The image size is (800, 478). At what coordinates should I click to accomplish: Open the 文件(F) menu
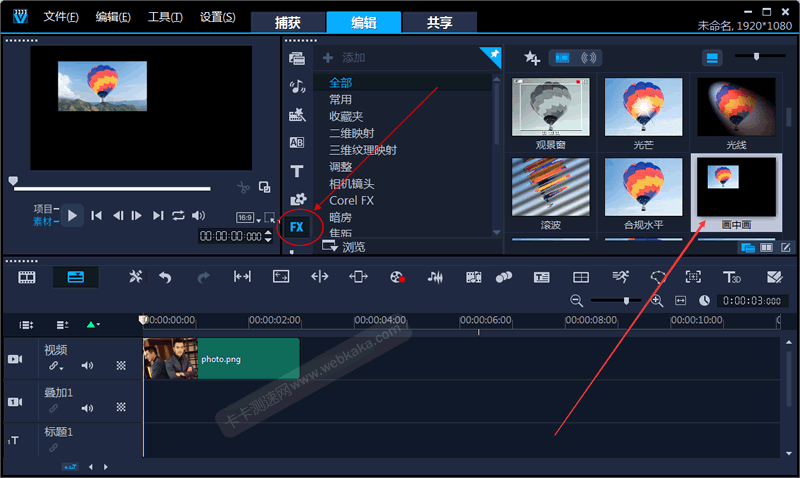61,17
